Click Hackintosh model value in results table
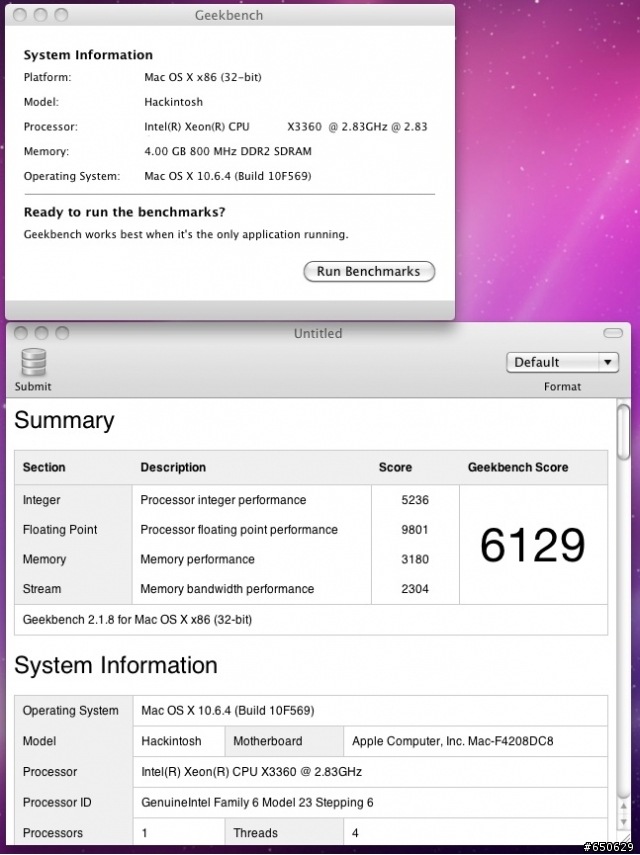Screen dimensions: 640x855 (x=171, y=741)
